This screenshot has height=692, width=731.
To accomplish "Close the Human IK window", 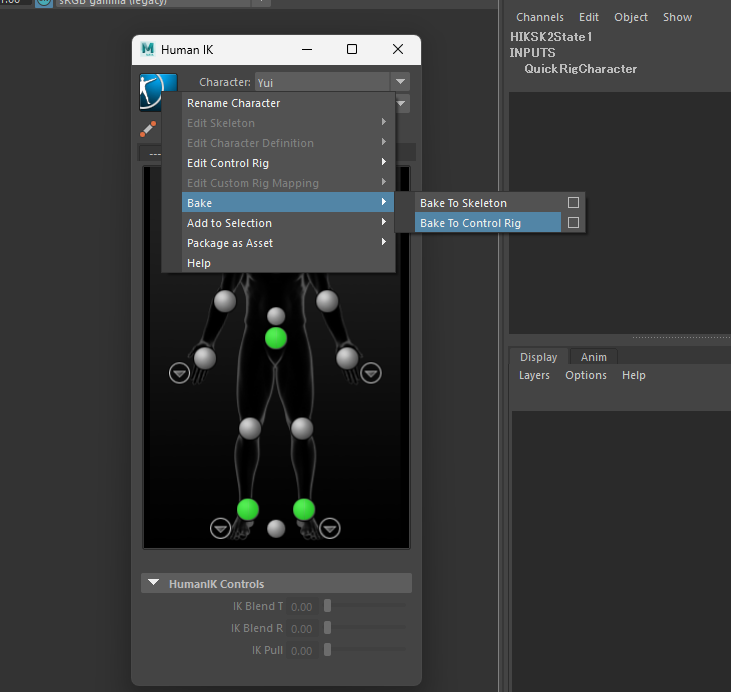I will click(x=398, y=49).
